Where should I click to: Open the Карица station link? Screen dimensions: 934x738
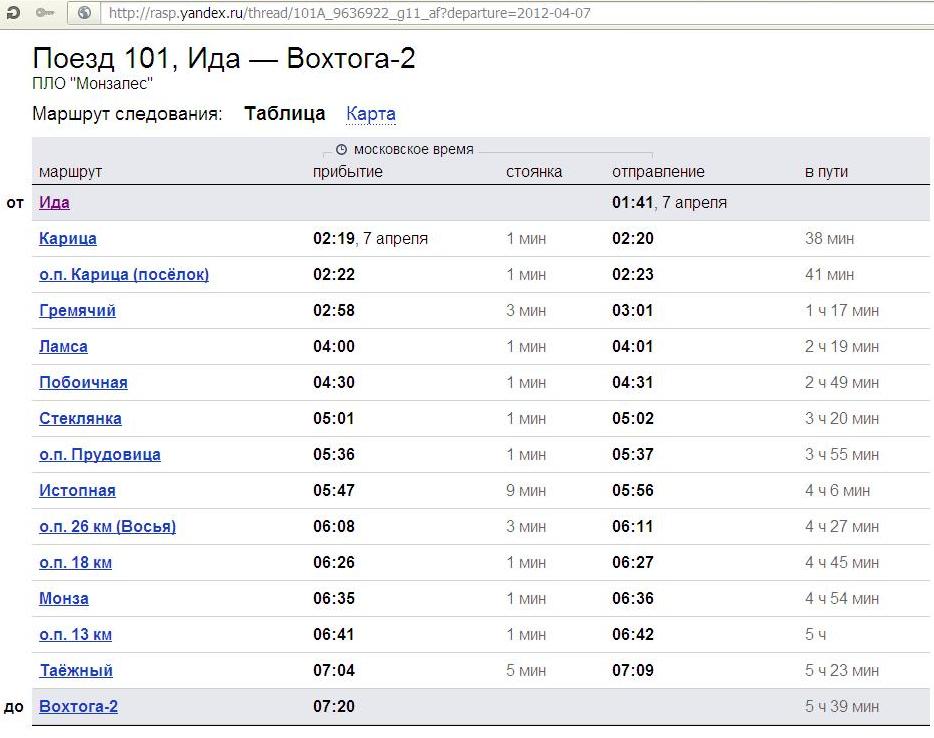68,239
